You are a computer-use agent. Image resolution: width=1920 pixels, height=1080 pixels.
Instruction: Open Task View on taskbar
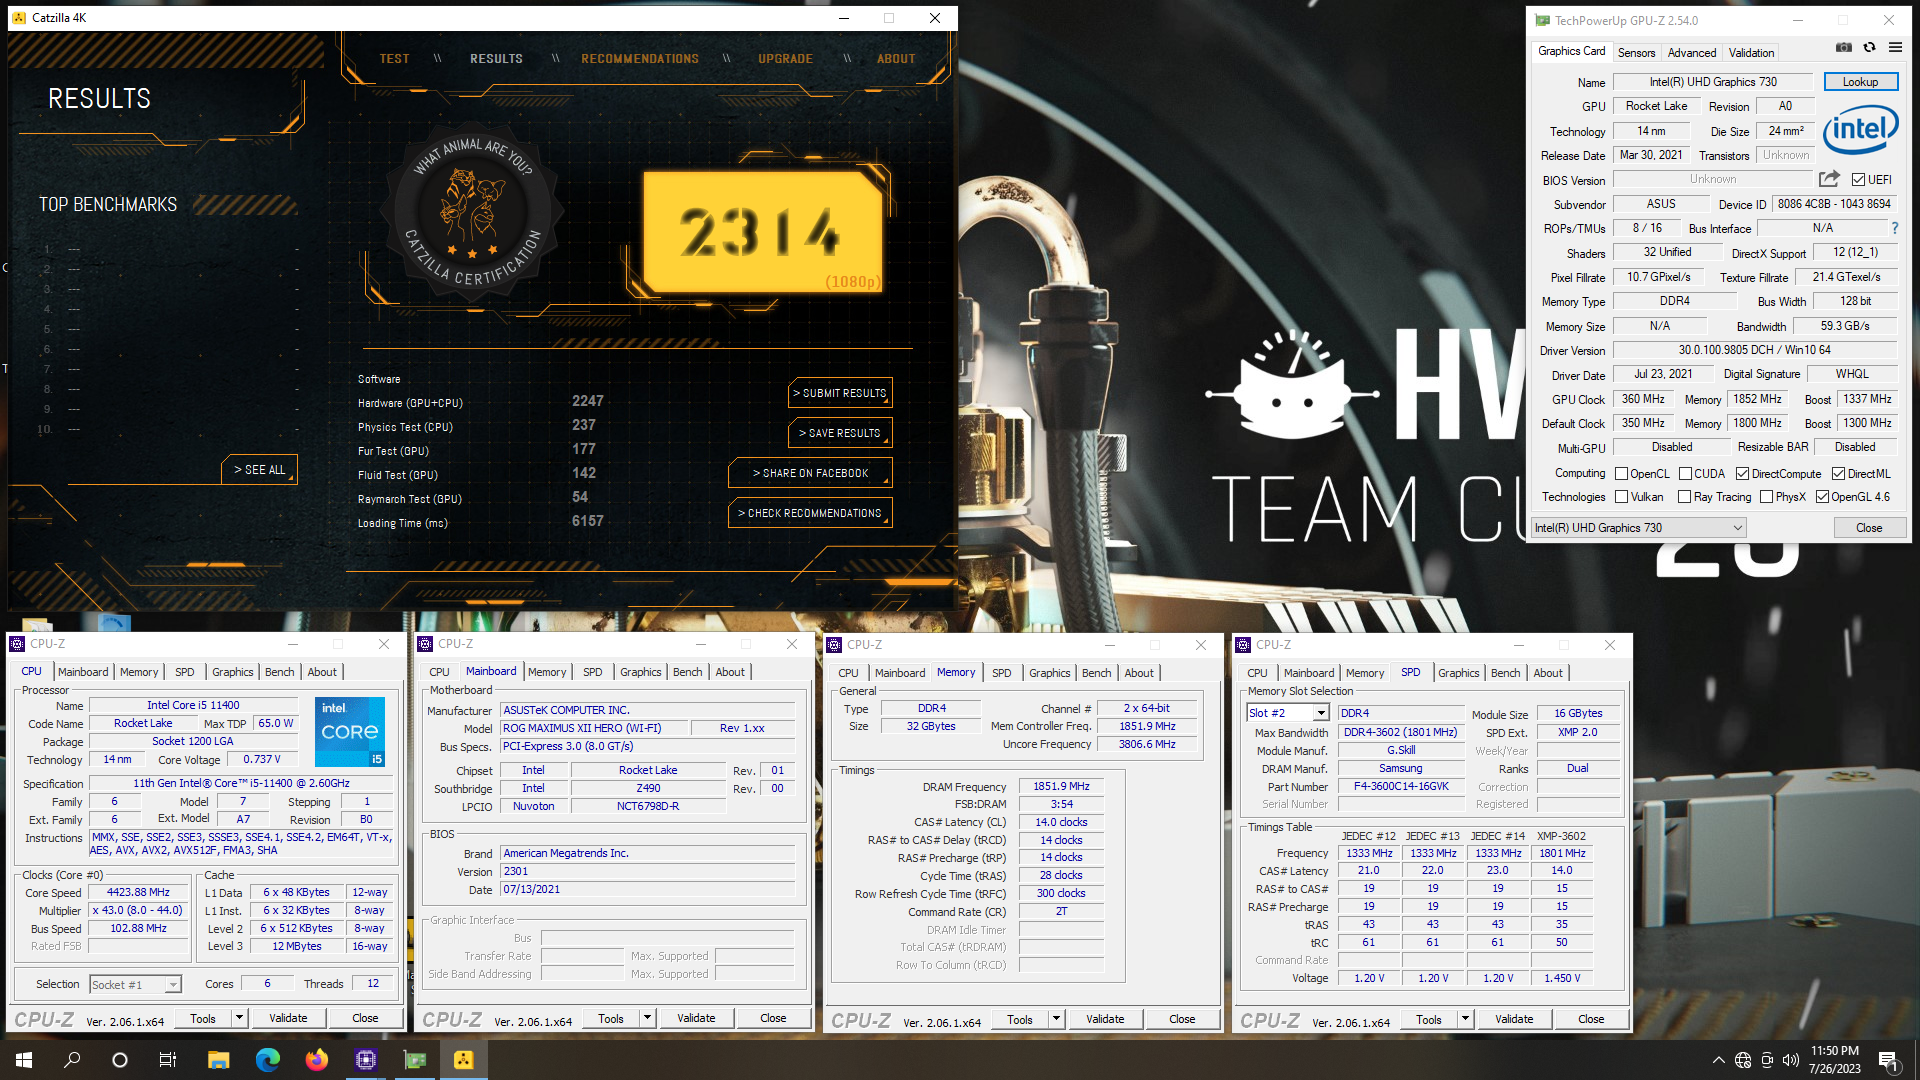(x=168, y=1060)
